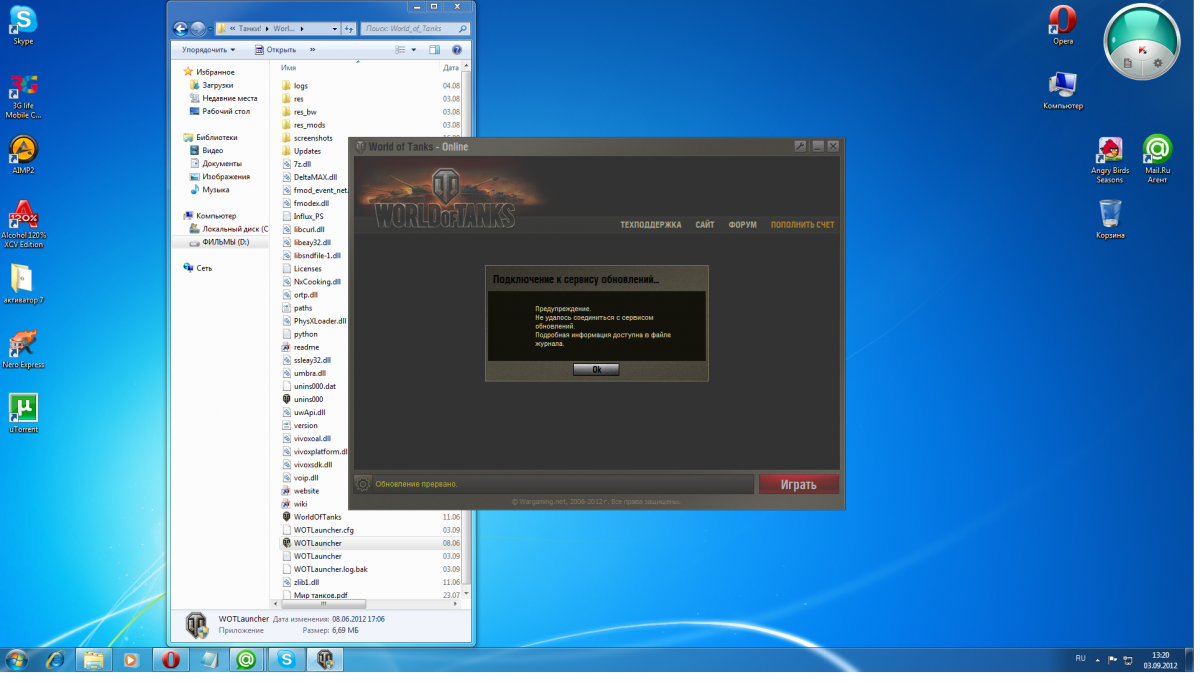This screenshot has height=682, width=1200.
Task: Expand the address bar history dropdown
Action: tap(334, 29)
